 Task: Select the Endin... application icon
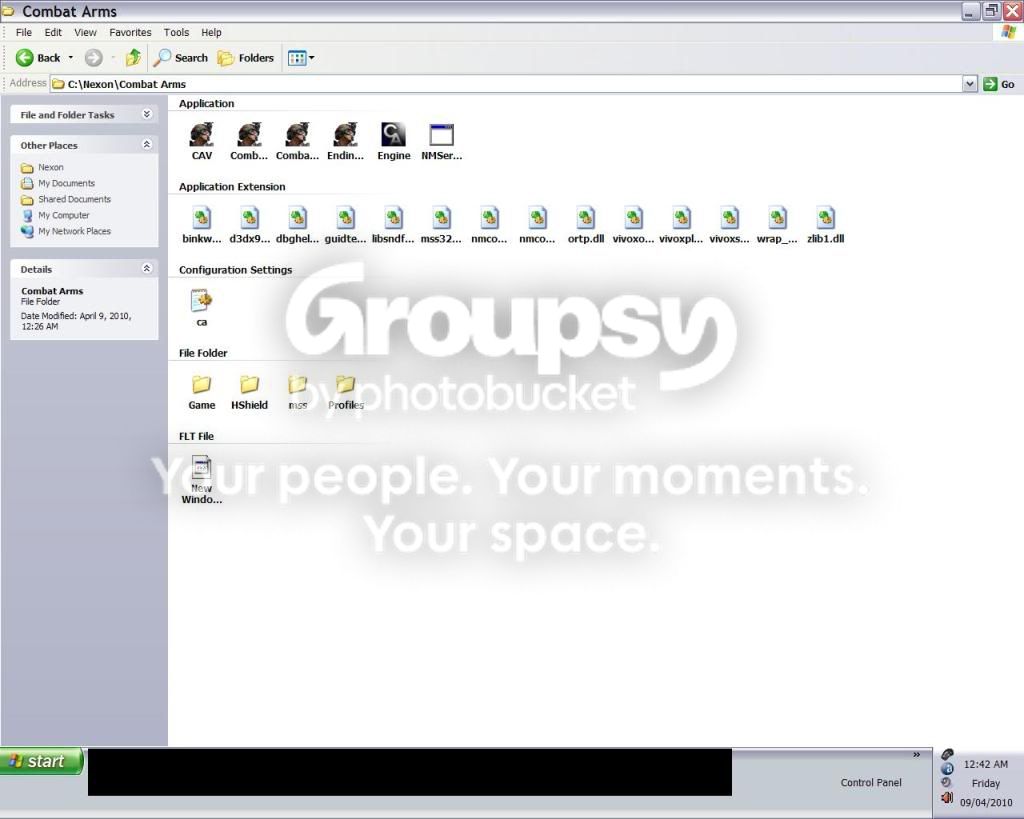tap(345, 140)
